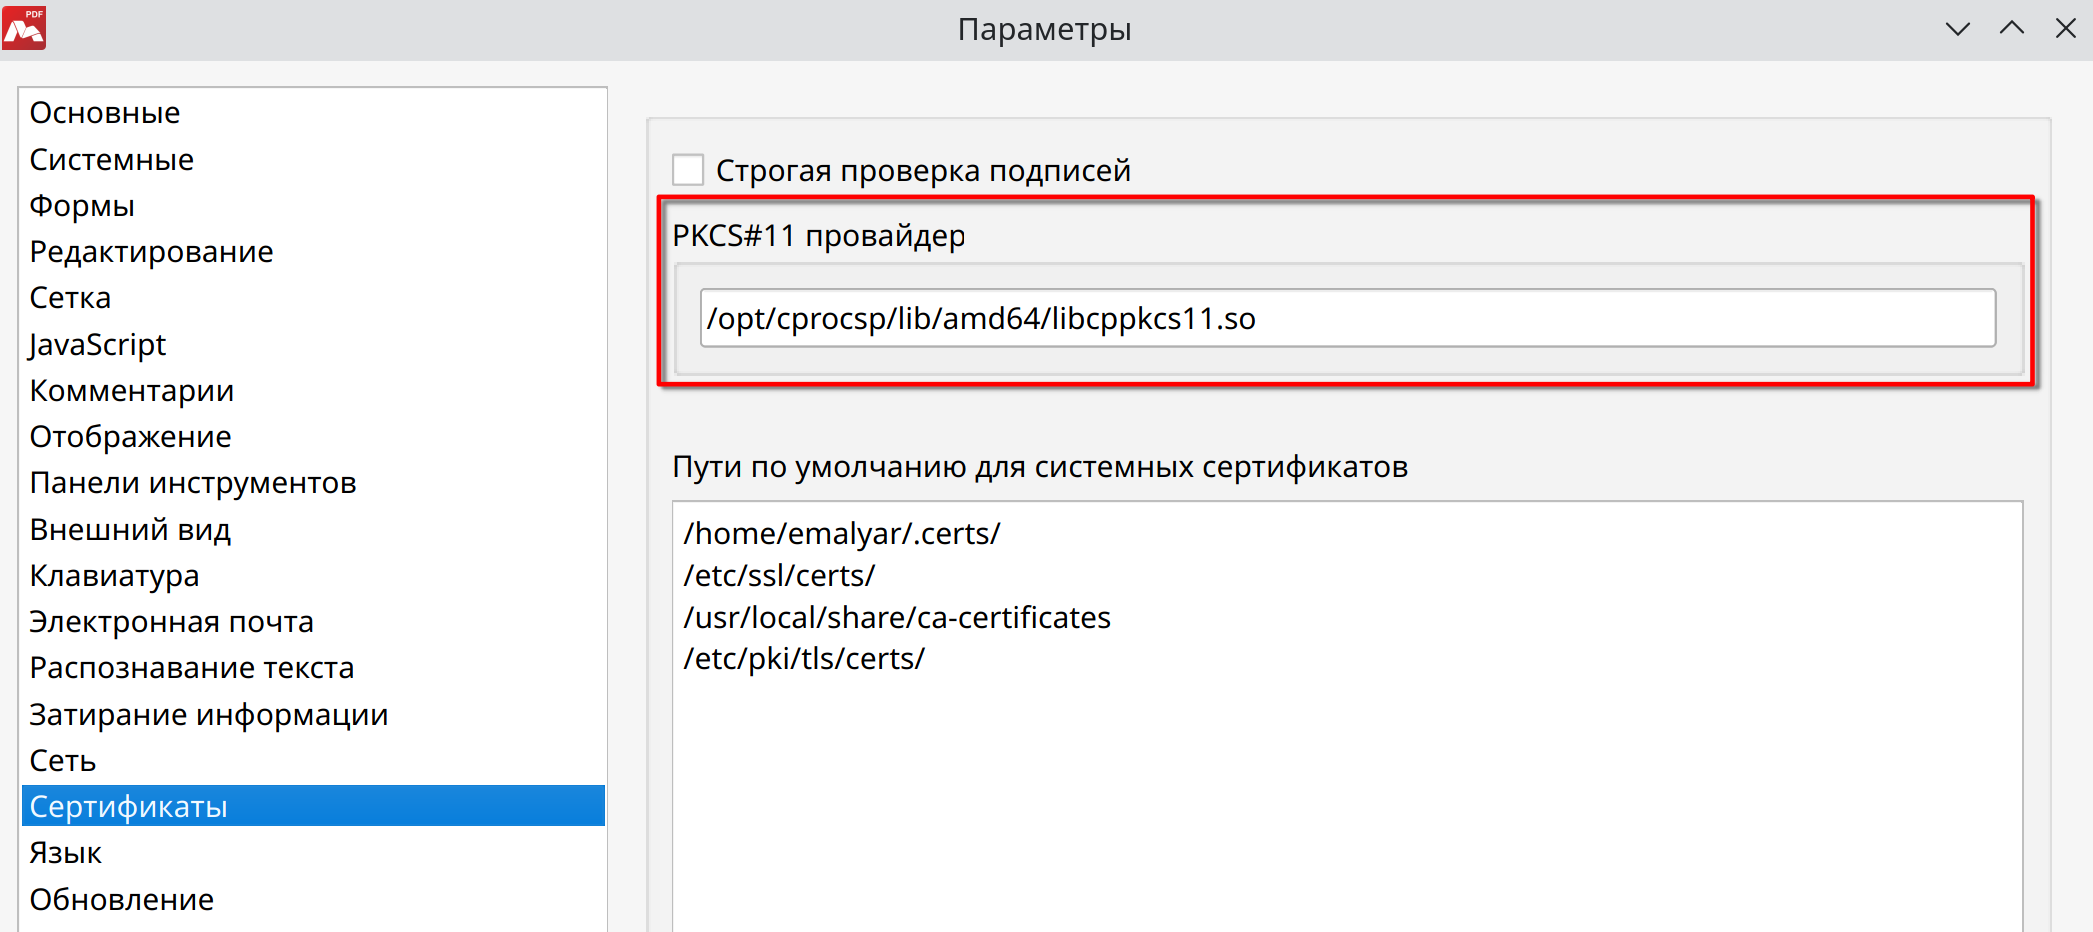Select Клавиатура category
Screen dimensions: 2093x932
point(313,576)
